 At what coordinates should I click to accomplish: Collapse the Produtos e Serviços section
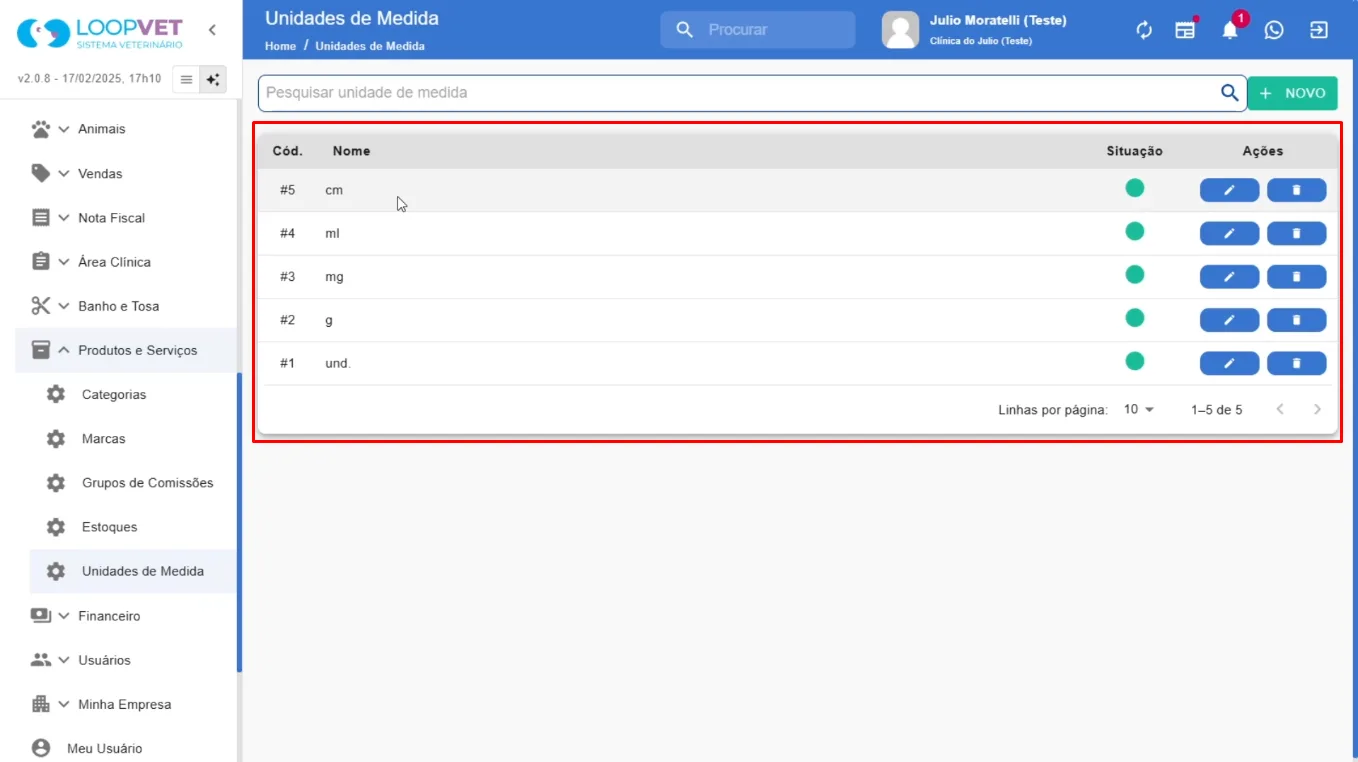(126, 350)
